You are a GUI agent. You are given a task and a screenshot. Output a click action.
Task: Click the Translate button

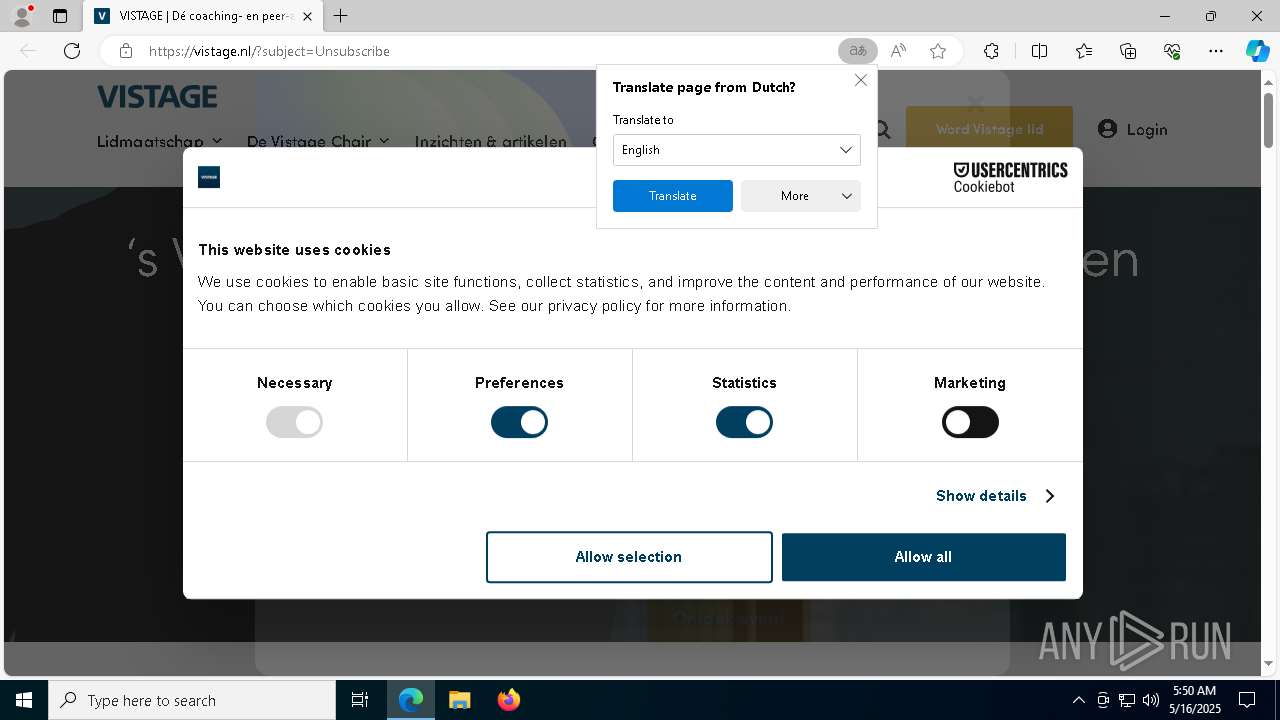click(x=672, y=196)
